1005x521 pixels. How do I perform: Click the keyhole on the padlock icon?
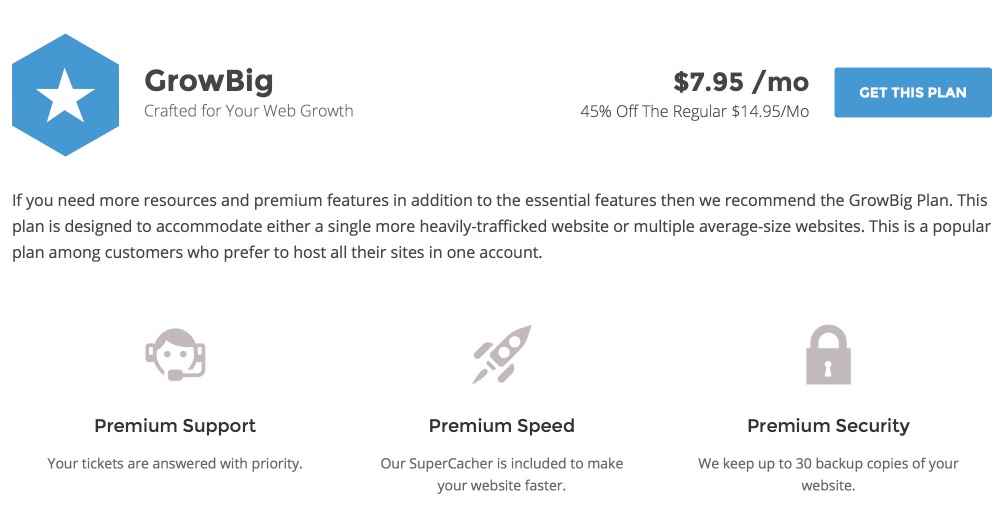coord(828,369)
